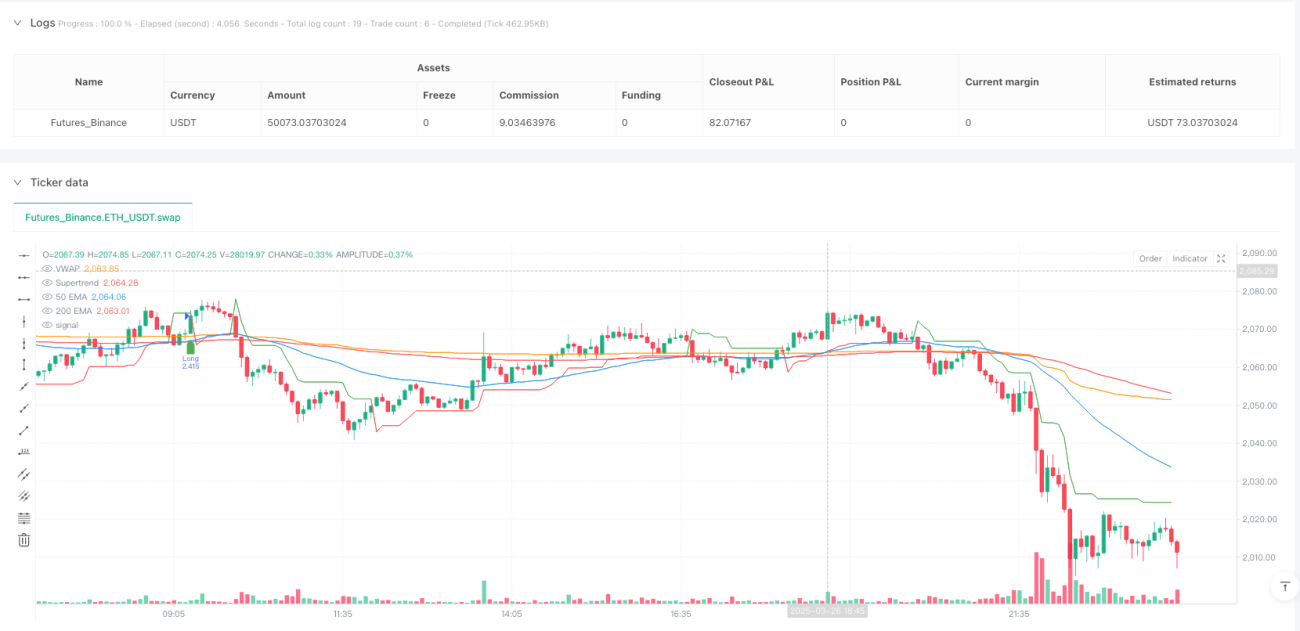Image resolution: width=1300 pixels, height=631 pixels.
Task: Select the vertical straight line tool
Action: pyautogui.click(x=24, y=321)
